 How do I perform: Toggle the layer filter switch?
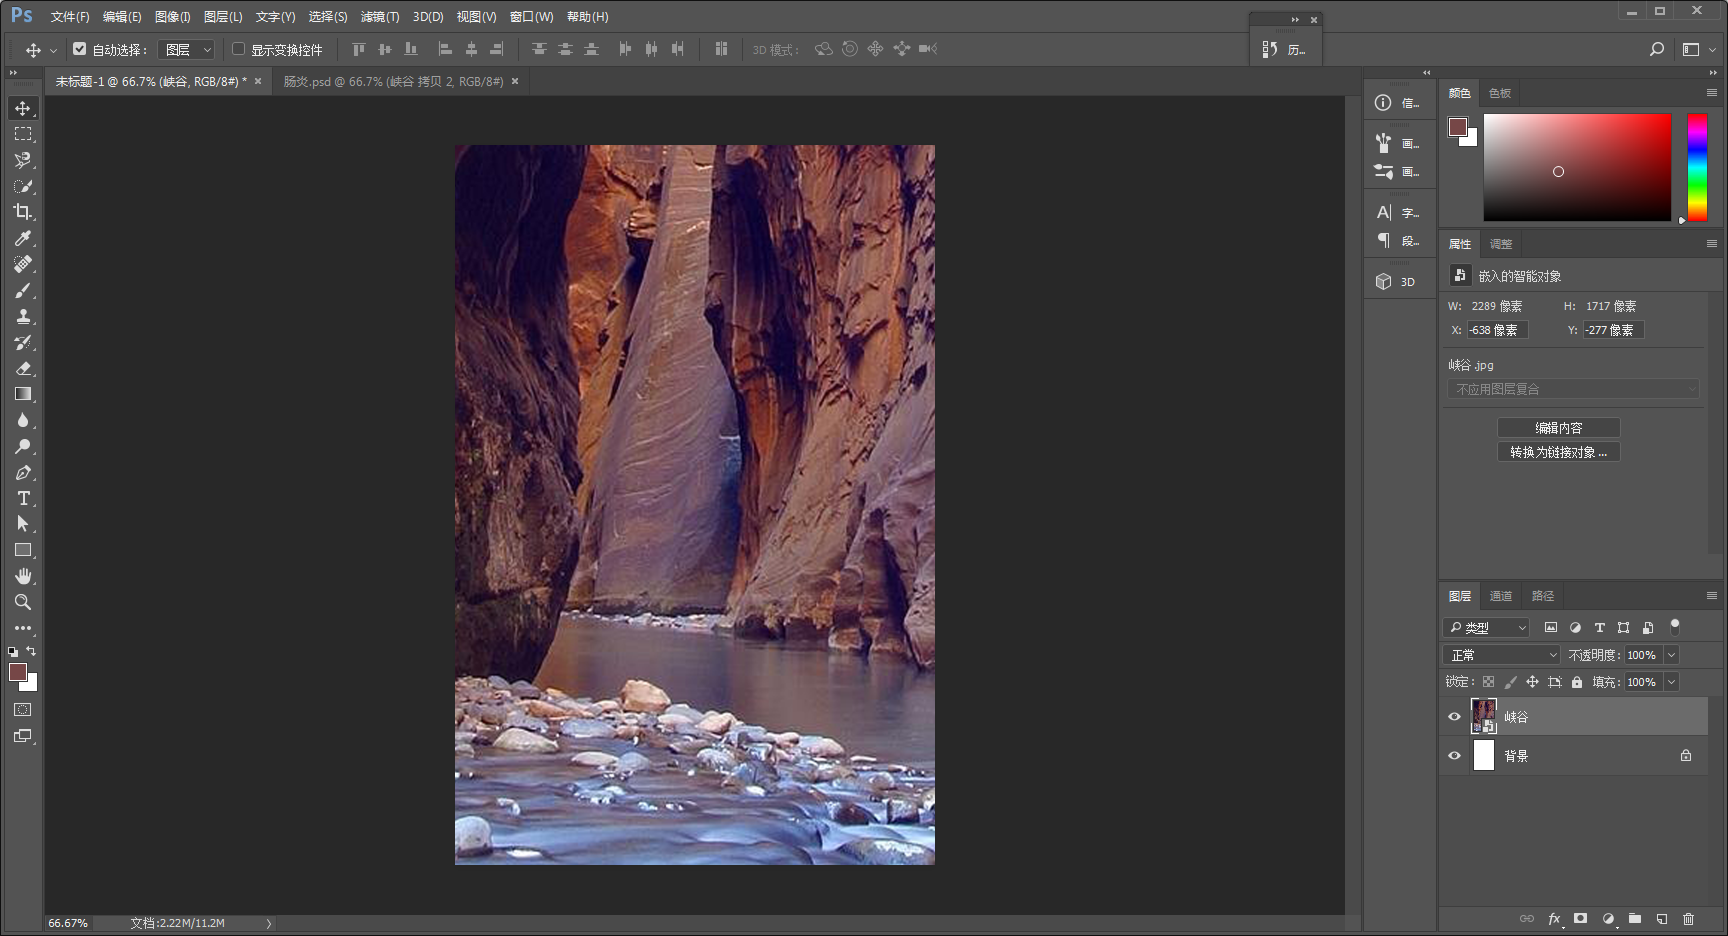[x=1675, y=626]
